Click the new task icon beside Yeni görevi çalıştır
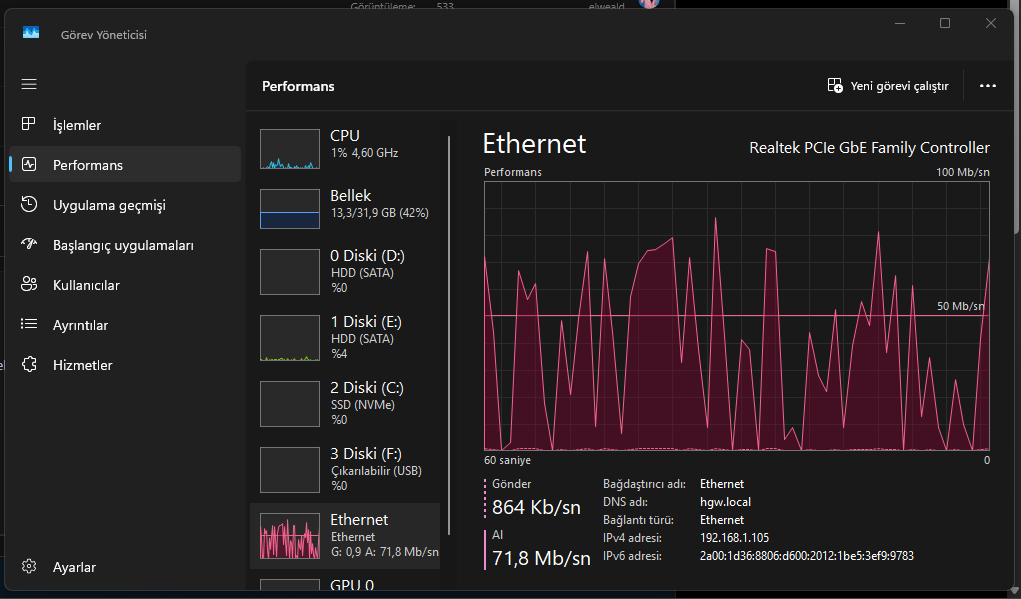1021x599 pixels. [x=835, y=85]
